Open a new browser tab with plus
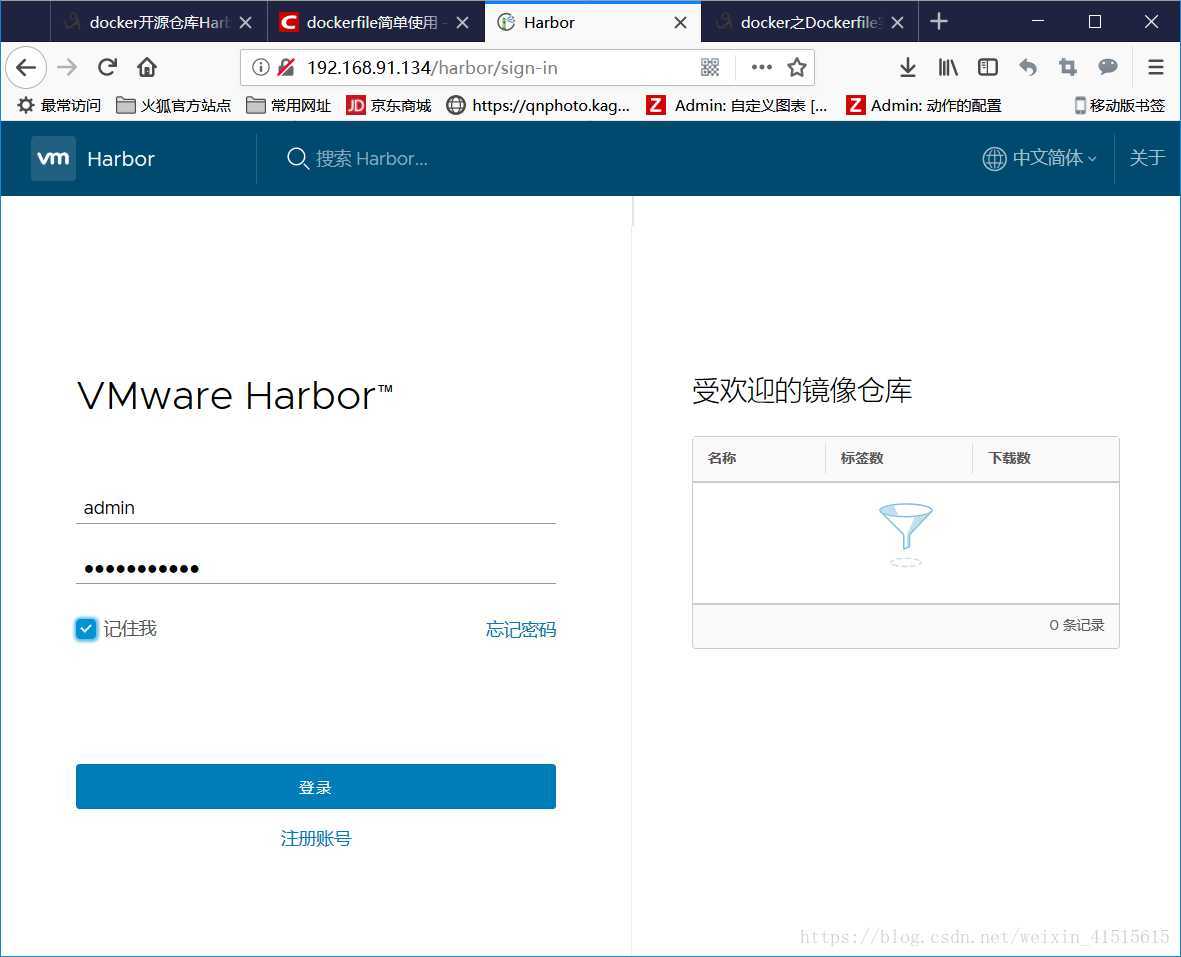This screenshot has width=1181, height=957. tap(938, 22)
